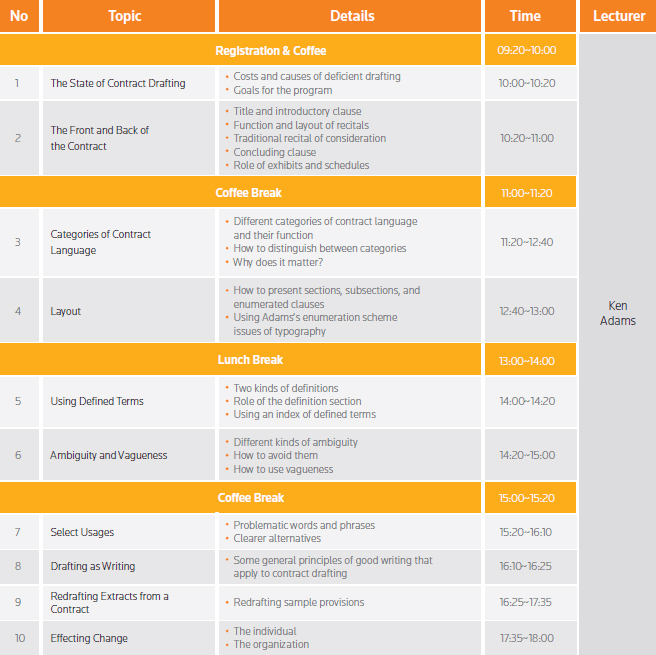Click the Redrafting sample provisions detail text
The height and width of the screenshot is (655, 656).
[x=298, y=602]
